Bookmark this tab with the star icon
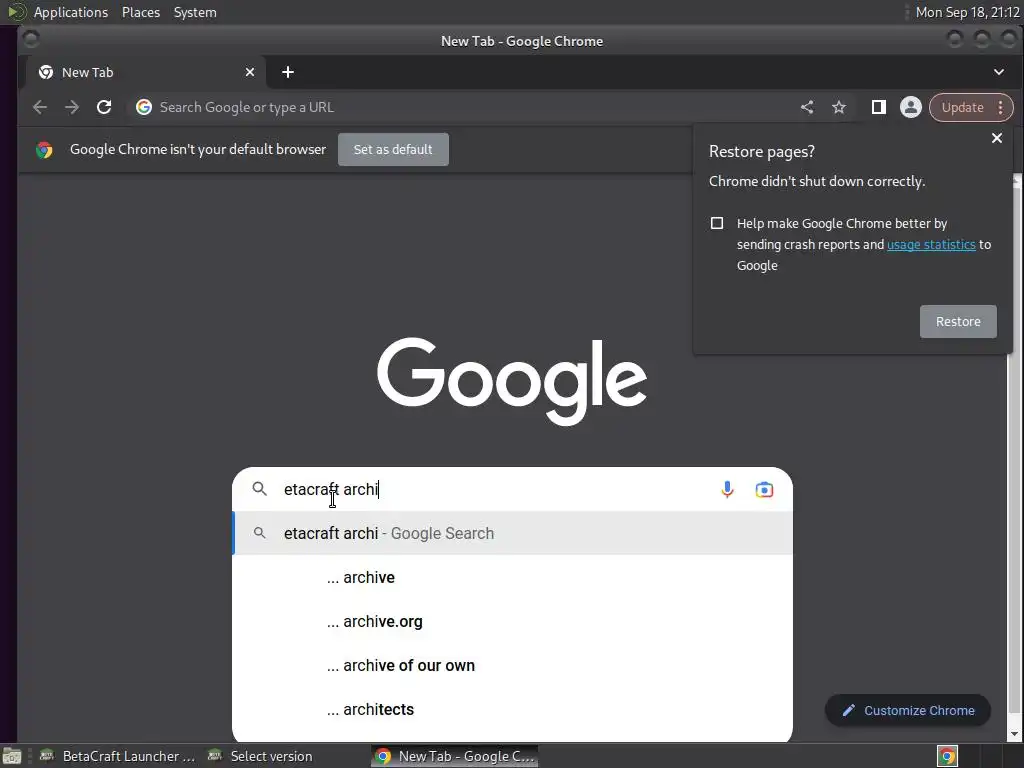 [x=839, y=107]
